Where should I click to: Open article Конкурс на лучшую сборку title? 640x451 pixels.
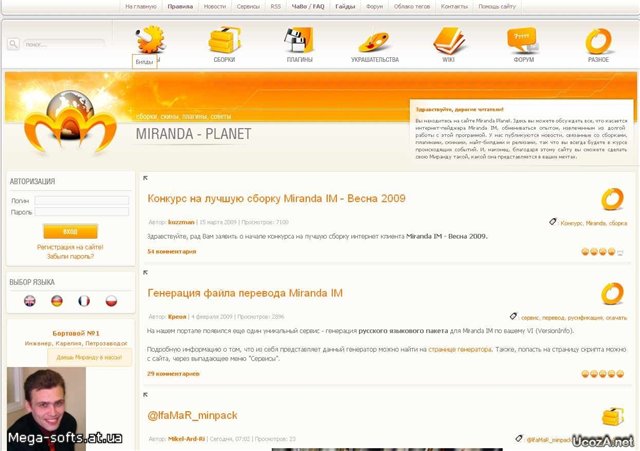pyautogui.click(x=276, y=199)
